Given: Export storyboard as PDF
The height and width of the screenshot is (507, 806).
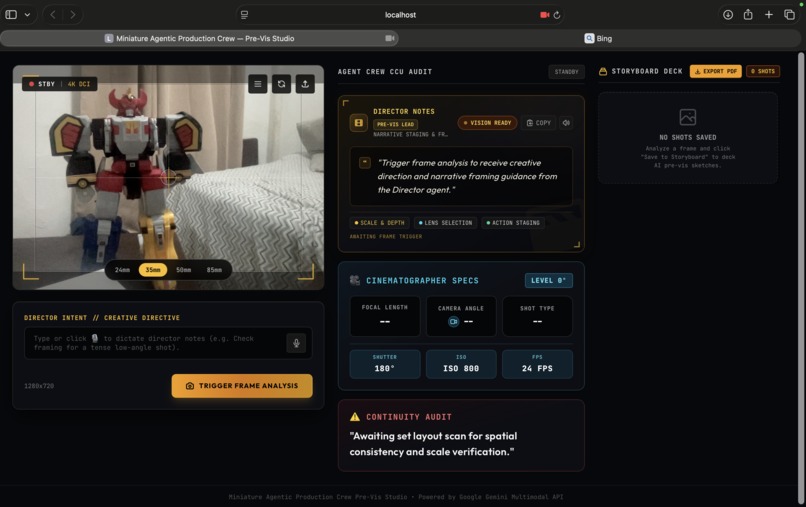Looking at the screenshot, I should 716,71.
